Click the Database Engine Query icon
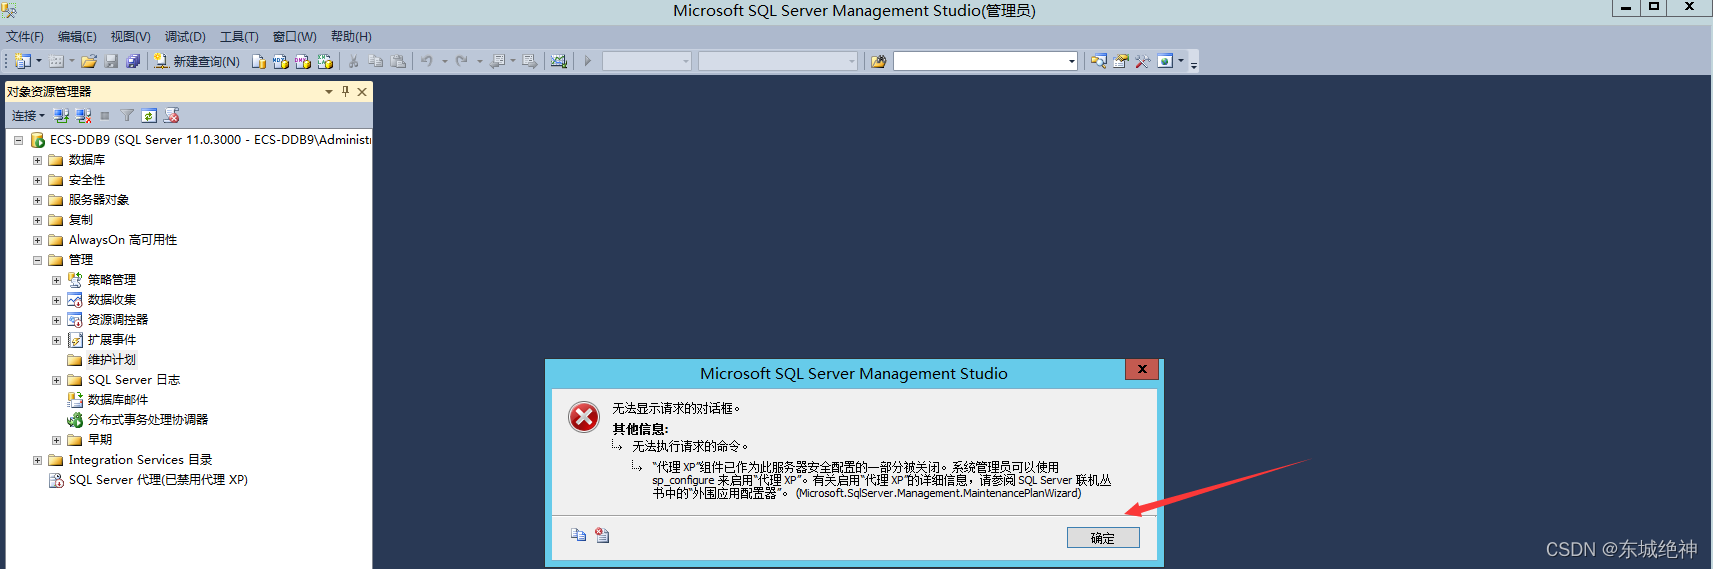1713x569 pixels. 259,61
